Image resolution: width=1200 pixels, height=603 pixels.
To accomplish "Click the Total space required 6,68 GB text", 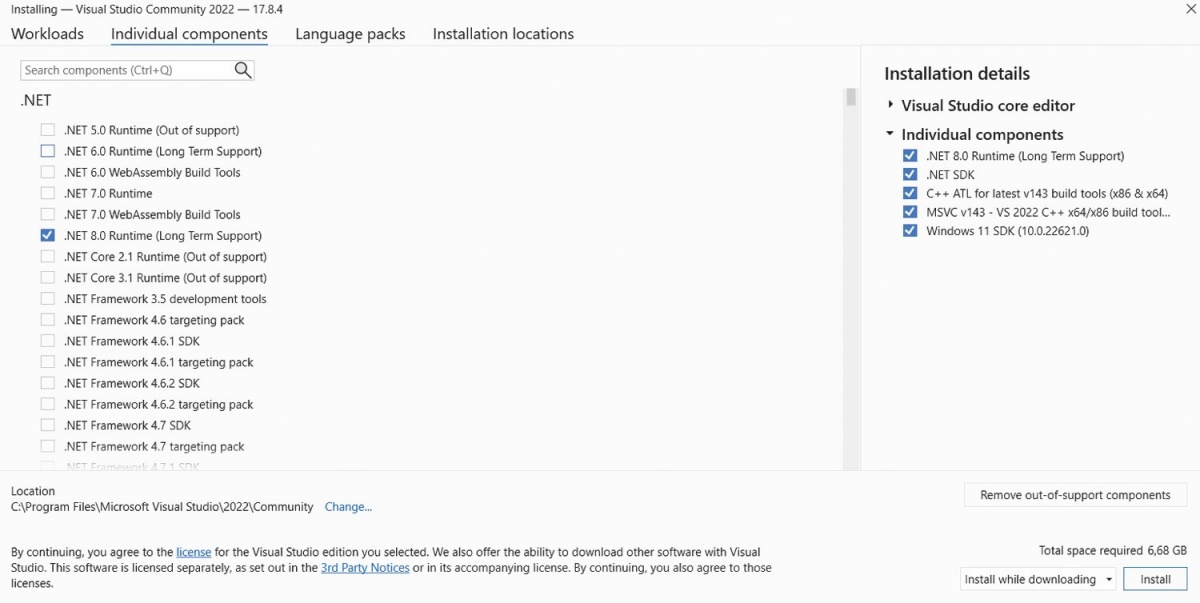I will tap(1113, 551).
